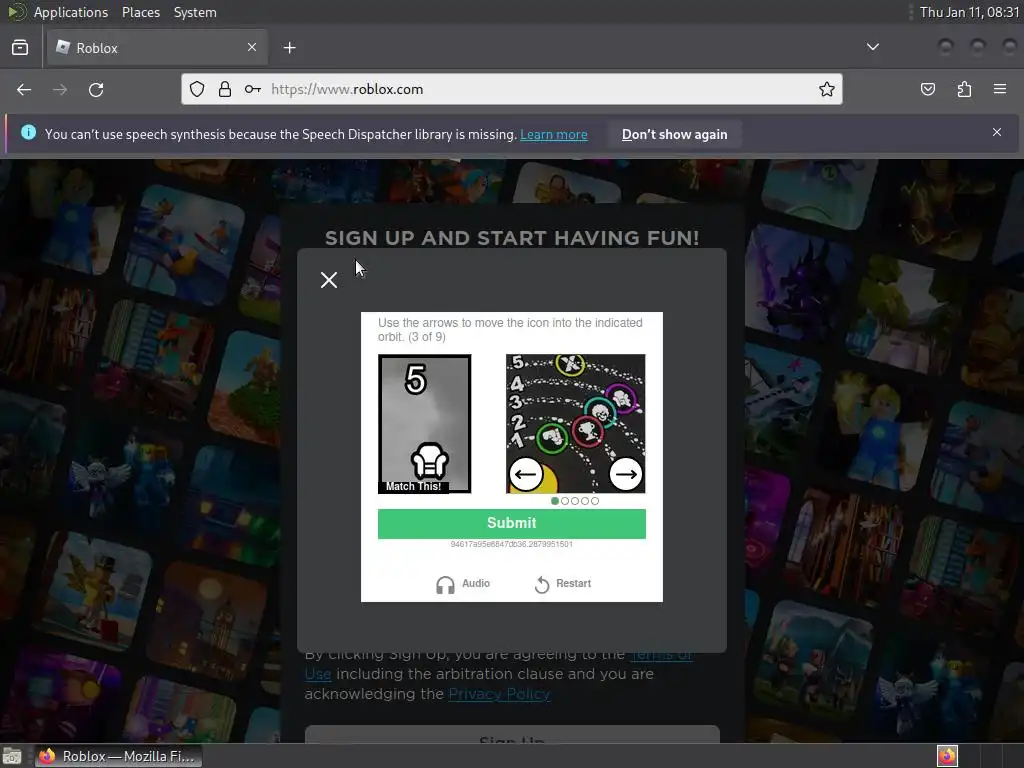The width and height of the screenshot is (1024, 768).
Task: Open the Applications menu
Action: click(71, 12)
